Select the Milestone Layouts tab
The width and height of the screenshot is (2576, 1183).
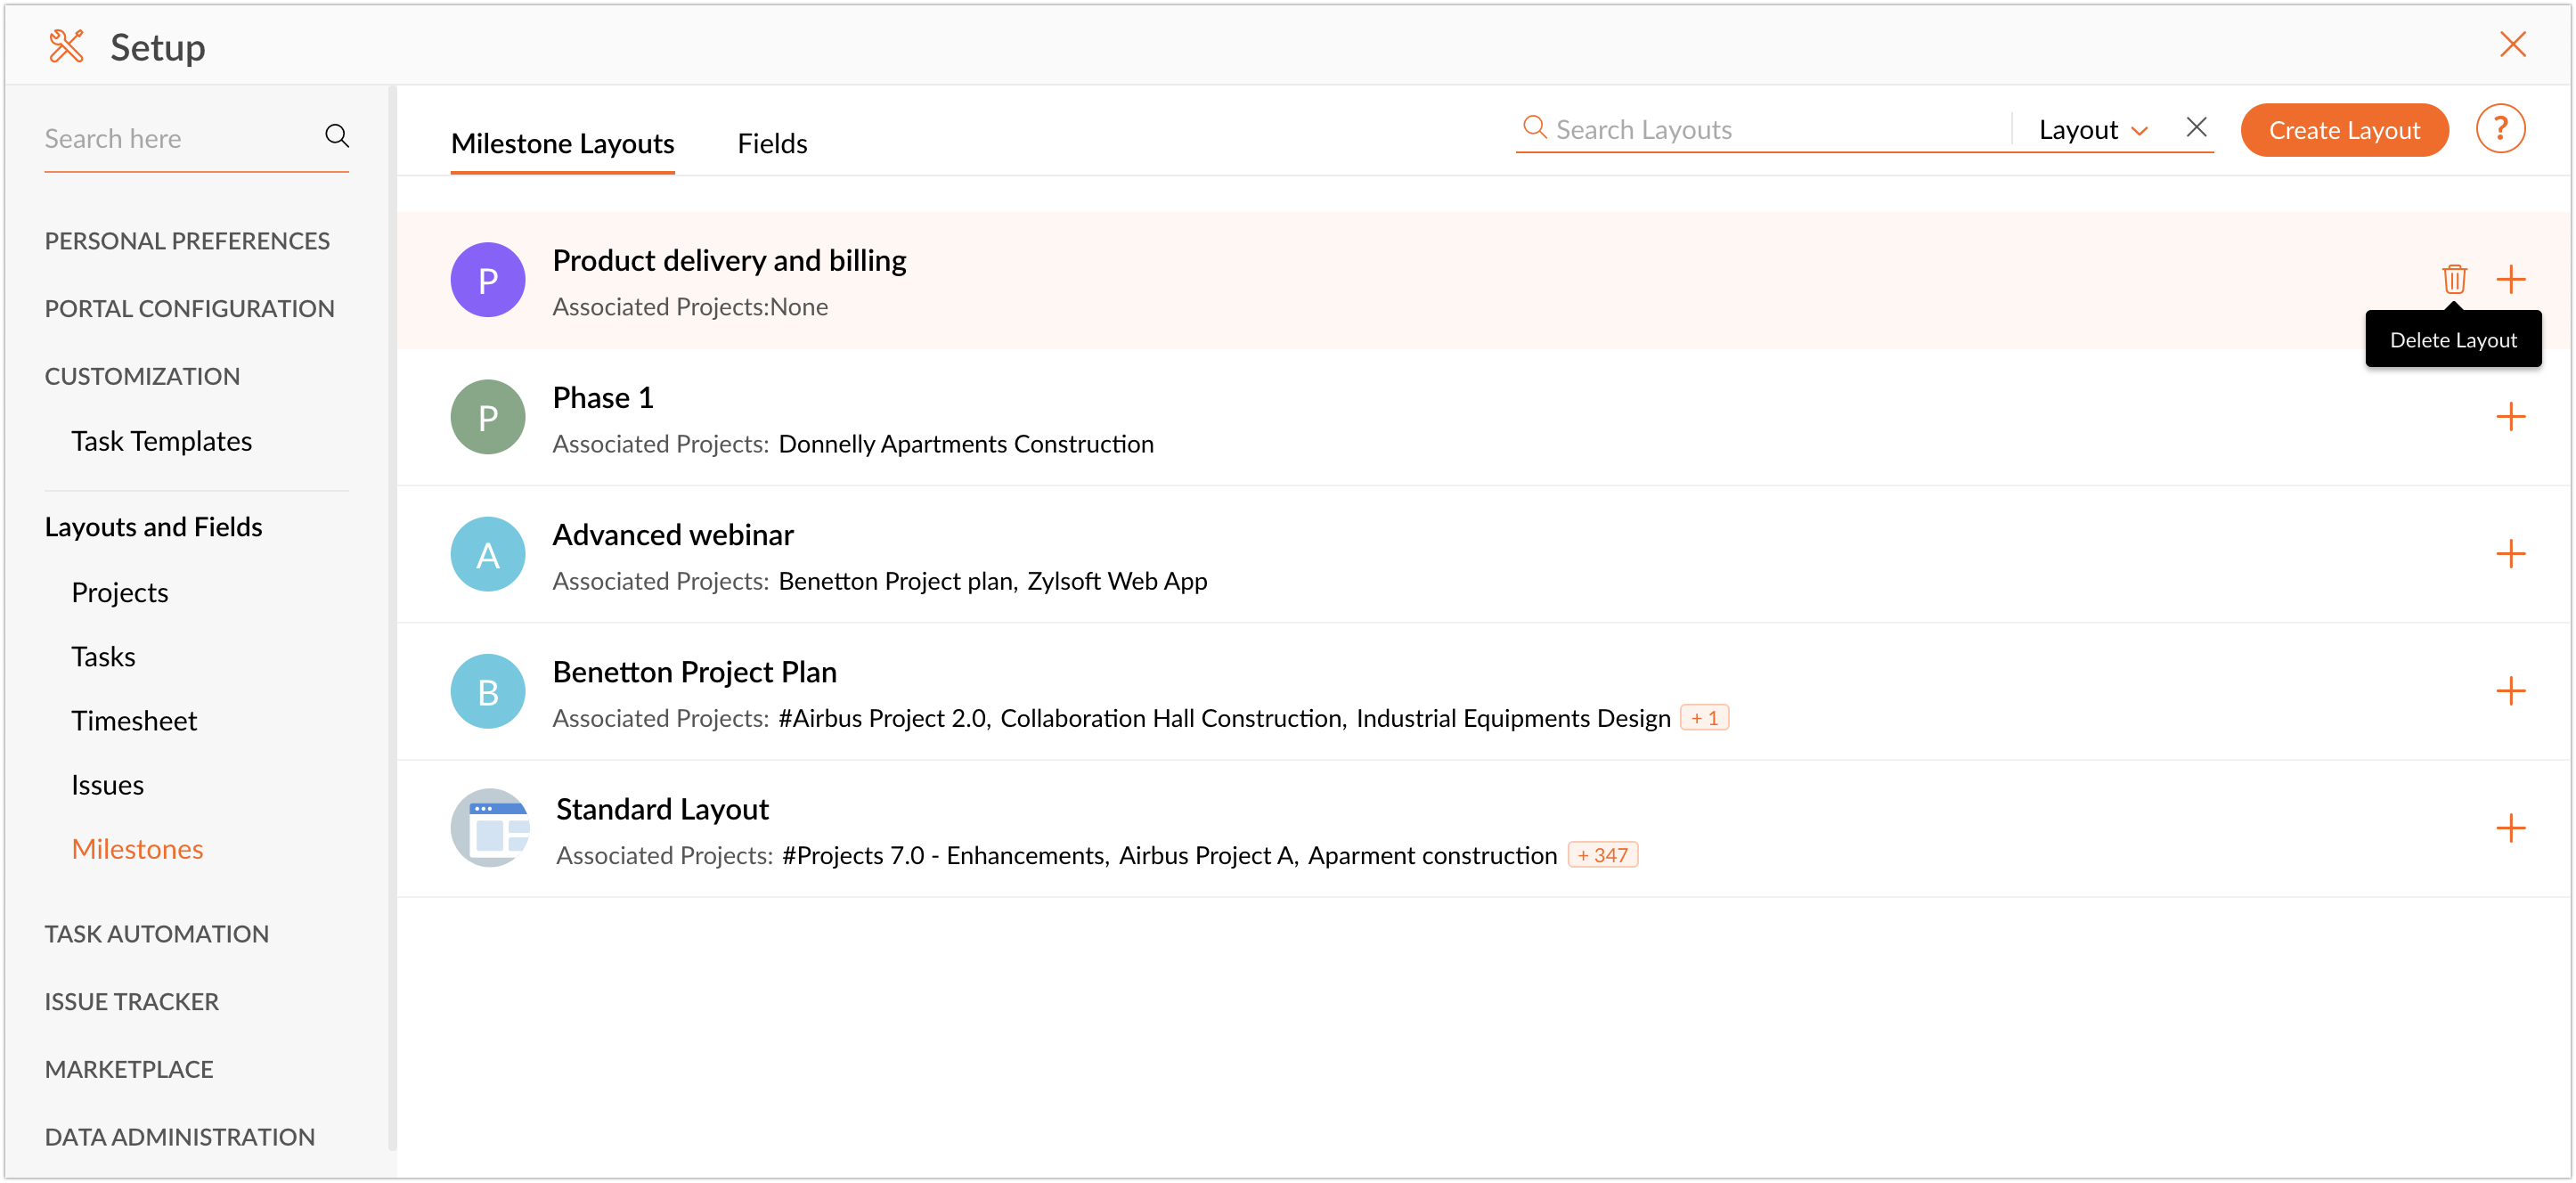(562, 144)
